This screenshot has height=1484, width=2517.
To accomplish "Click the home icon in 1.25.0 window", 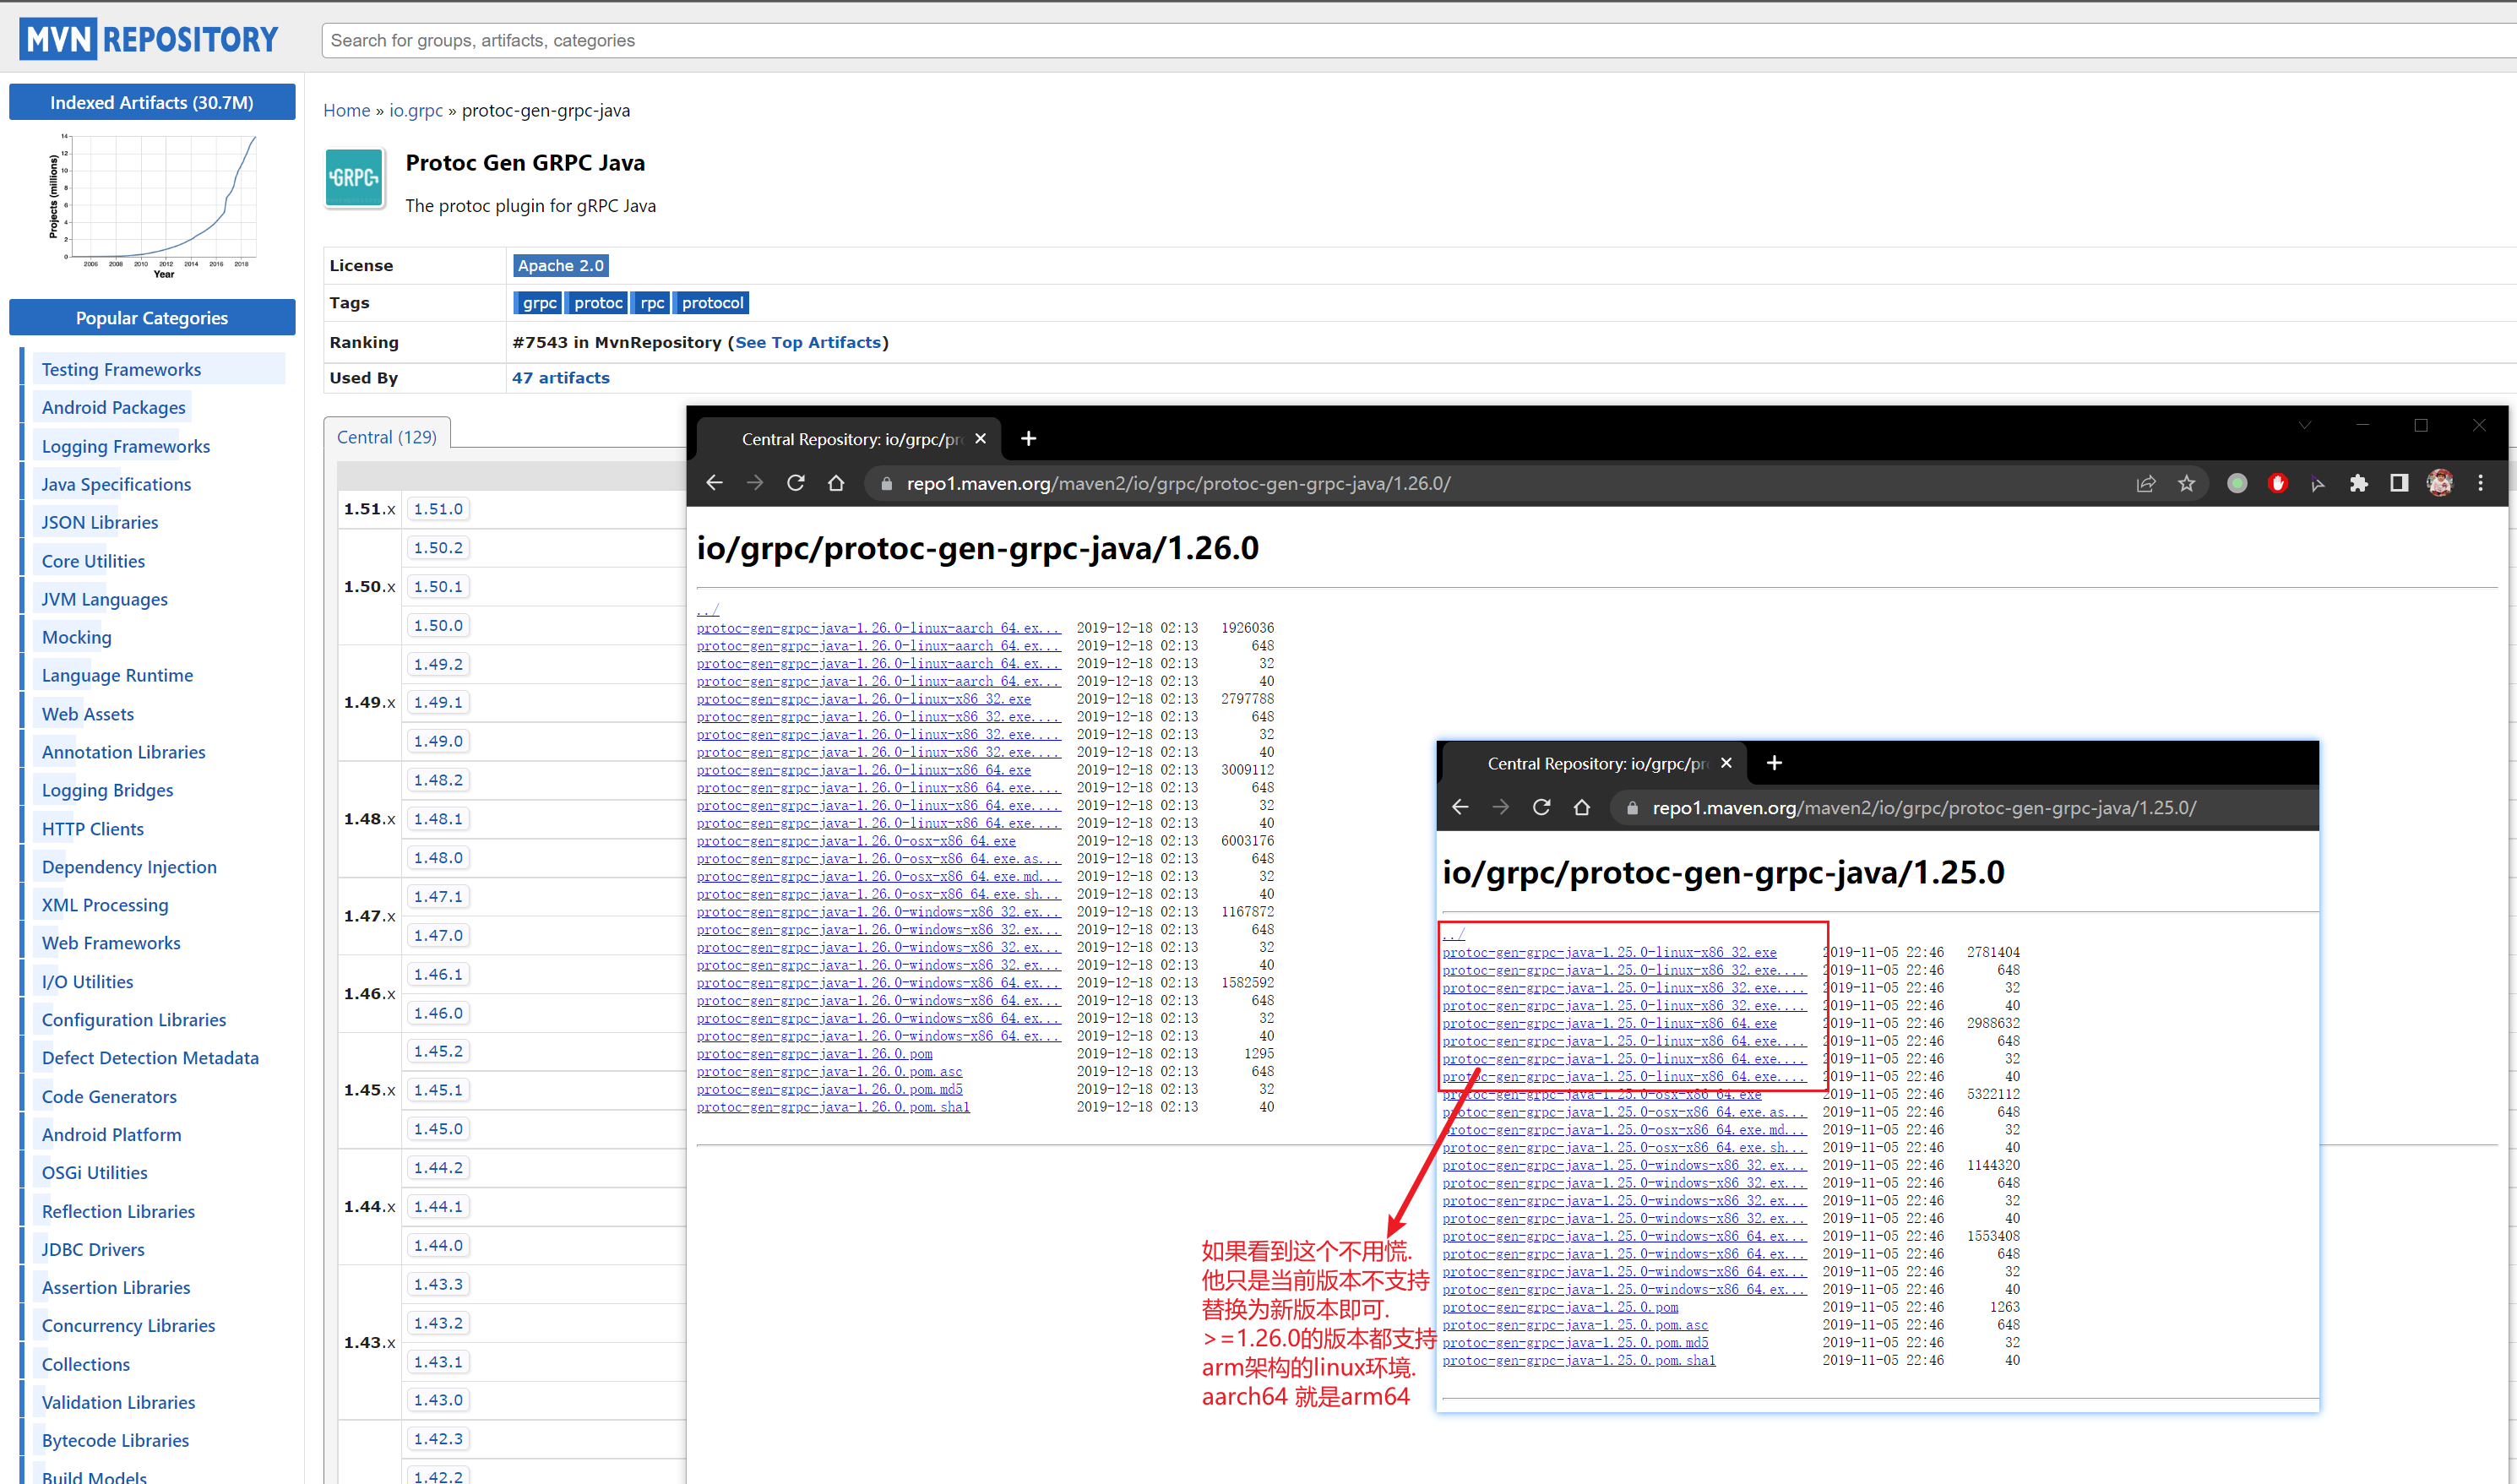I will [x=1581, y=808].
